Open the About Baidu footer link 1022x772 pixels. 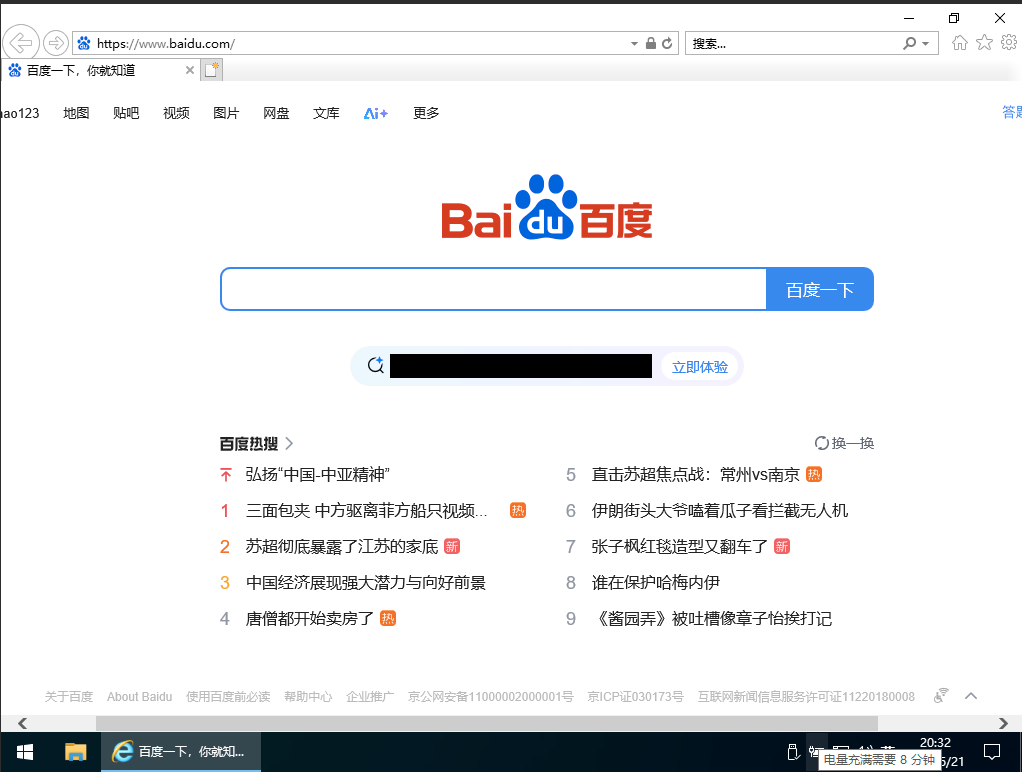coord(139,696)
